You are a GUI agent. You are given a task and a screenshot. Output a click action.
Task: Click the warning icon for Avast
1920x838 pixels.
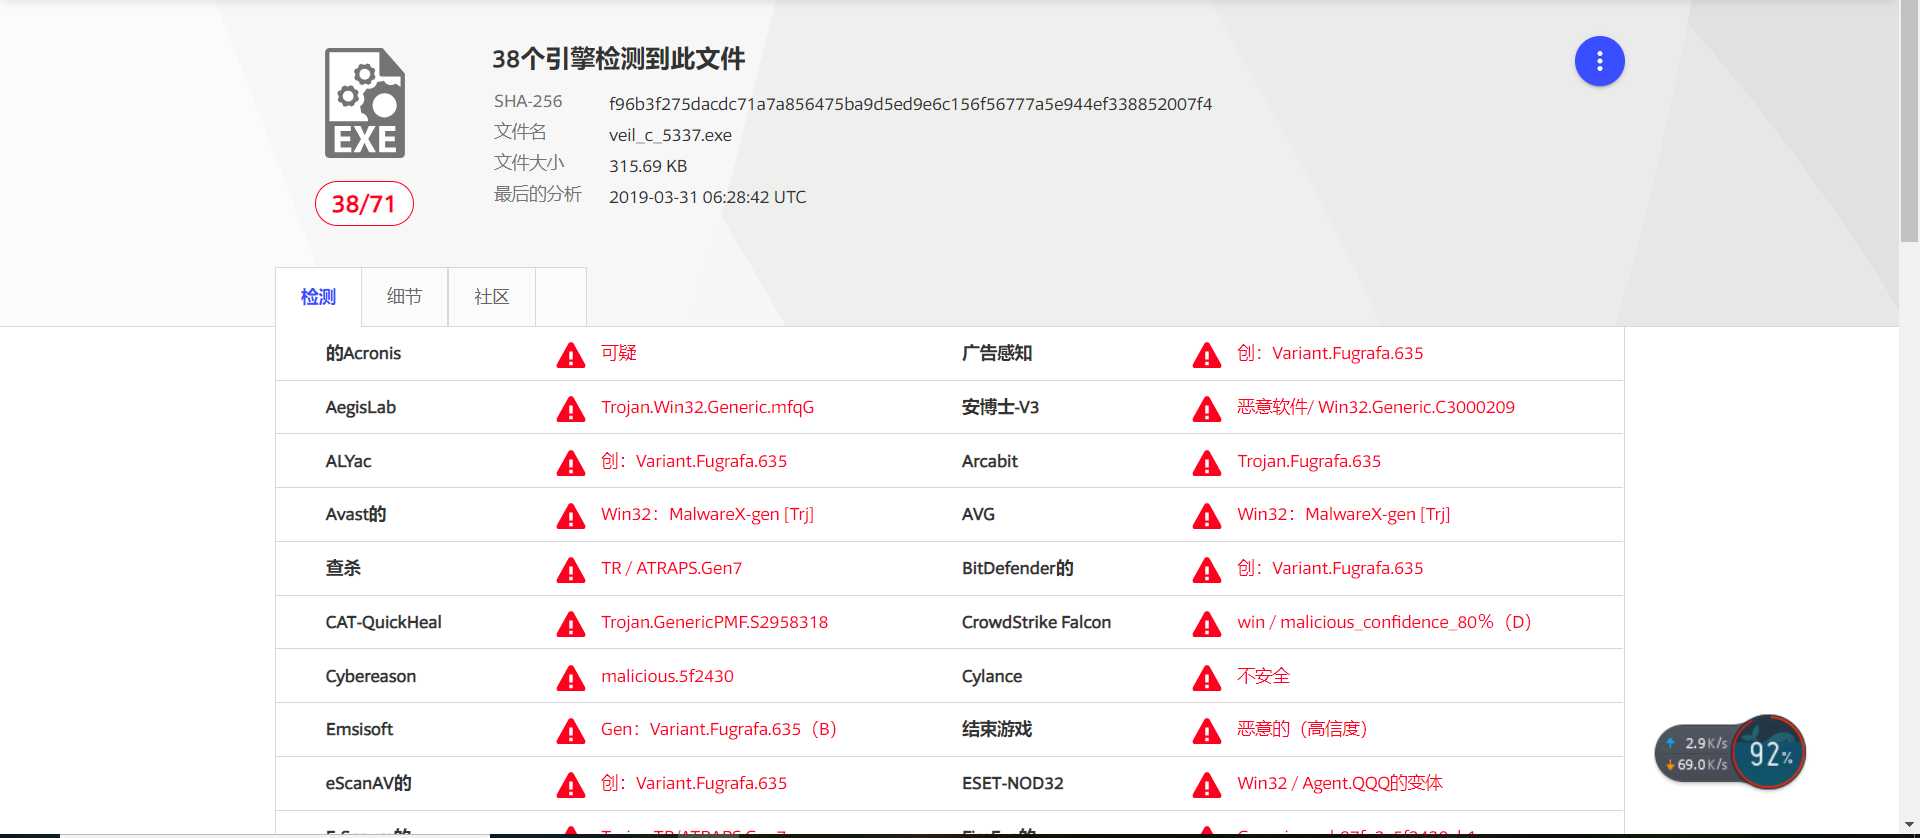coord(570,516)
